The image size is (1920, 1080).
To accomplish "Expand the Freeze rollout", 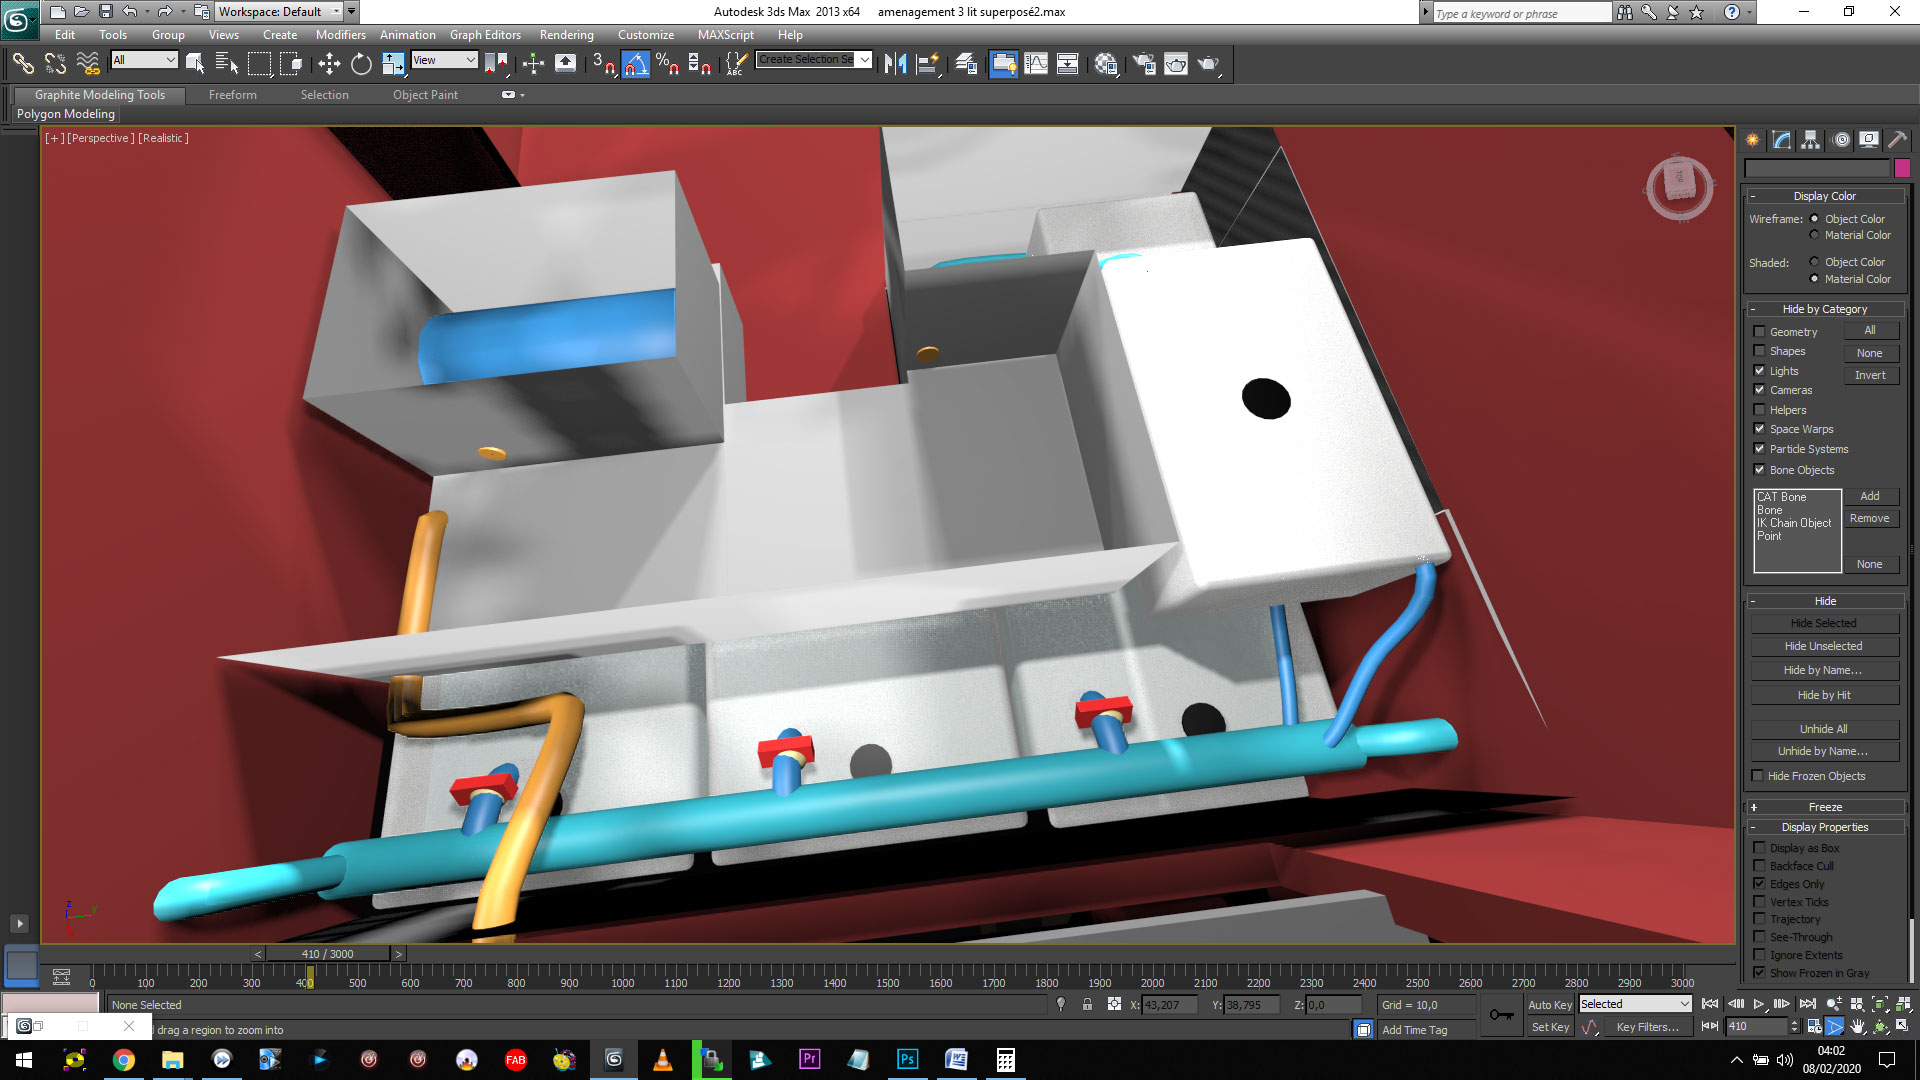I will 1824,807.
